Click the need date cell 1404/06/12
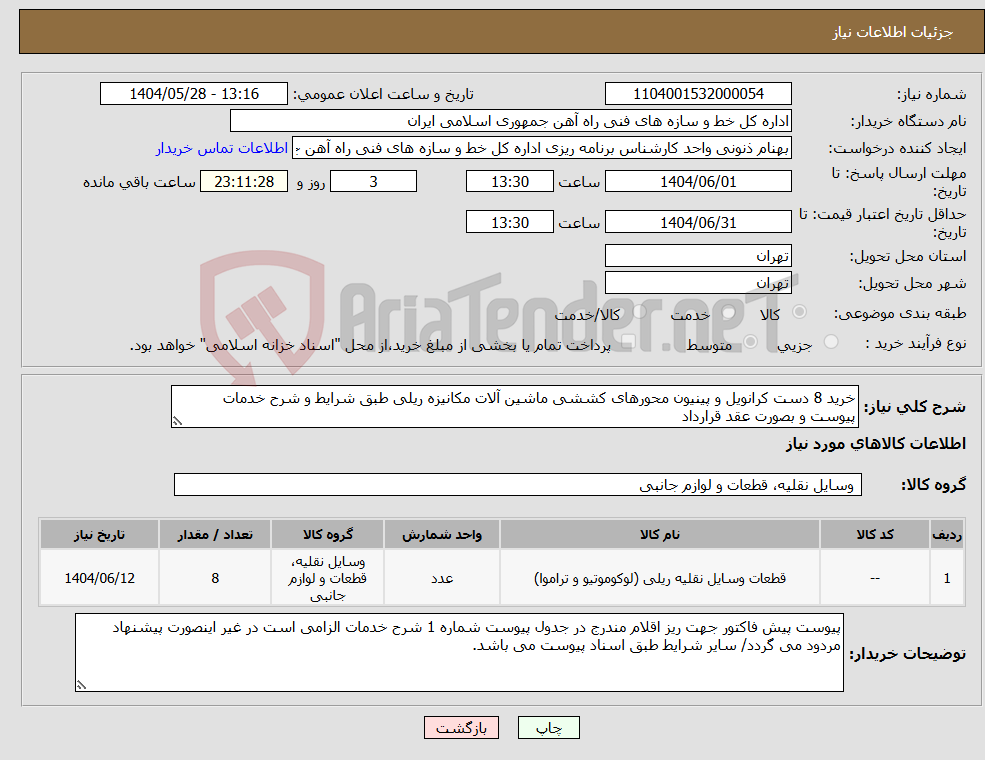The height and width of the screenshot is (760, 985). tap(99, 578)
